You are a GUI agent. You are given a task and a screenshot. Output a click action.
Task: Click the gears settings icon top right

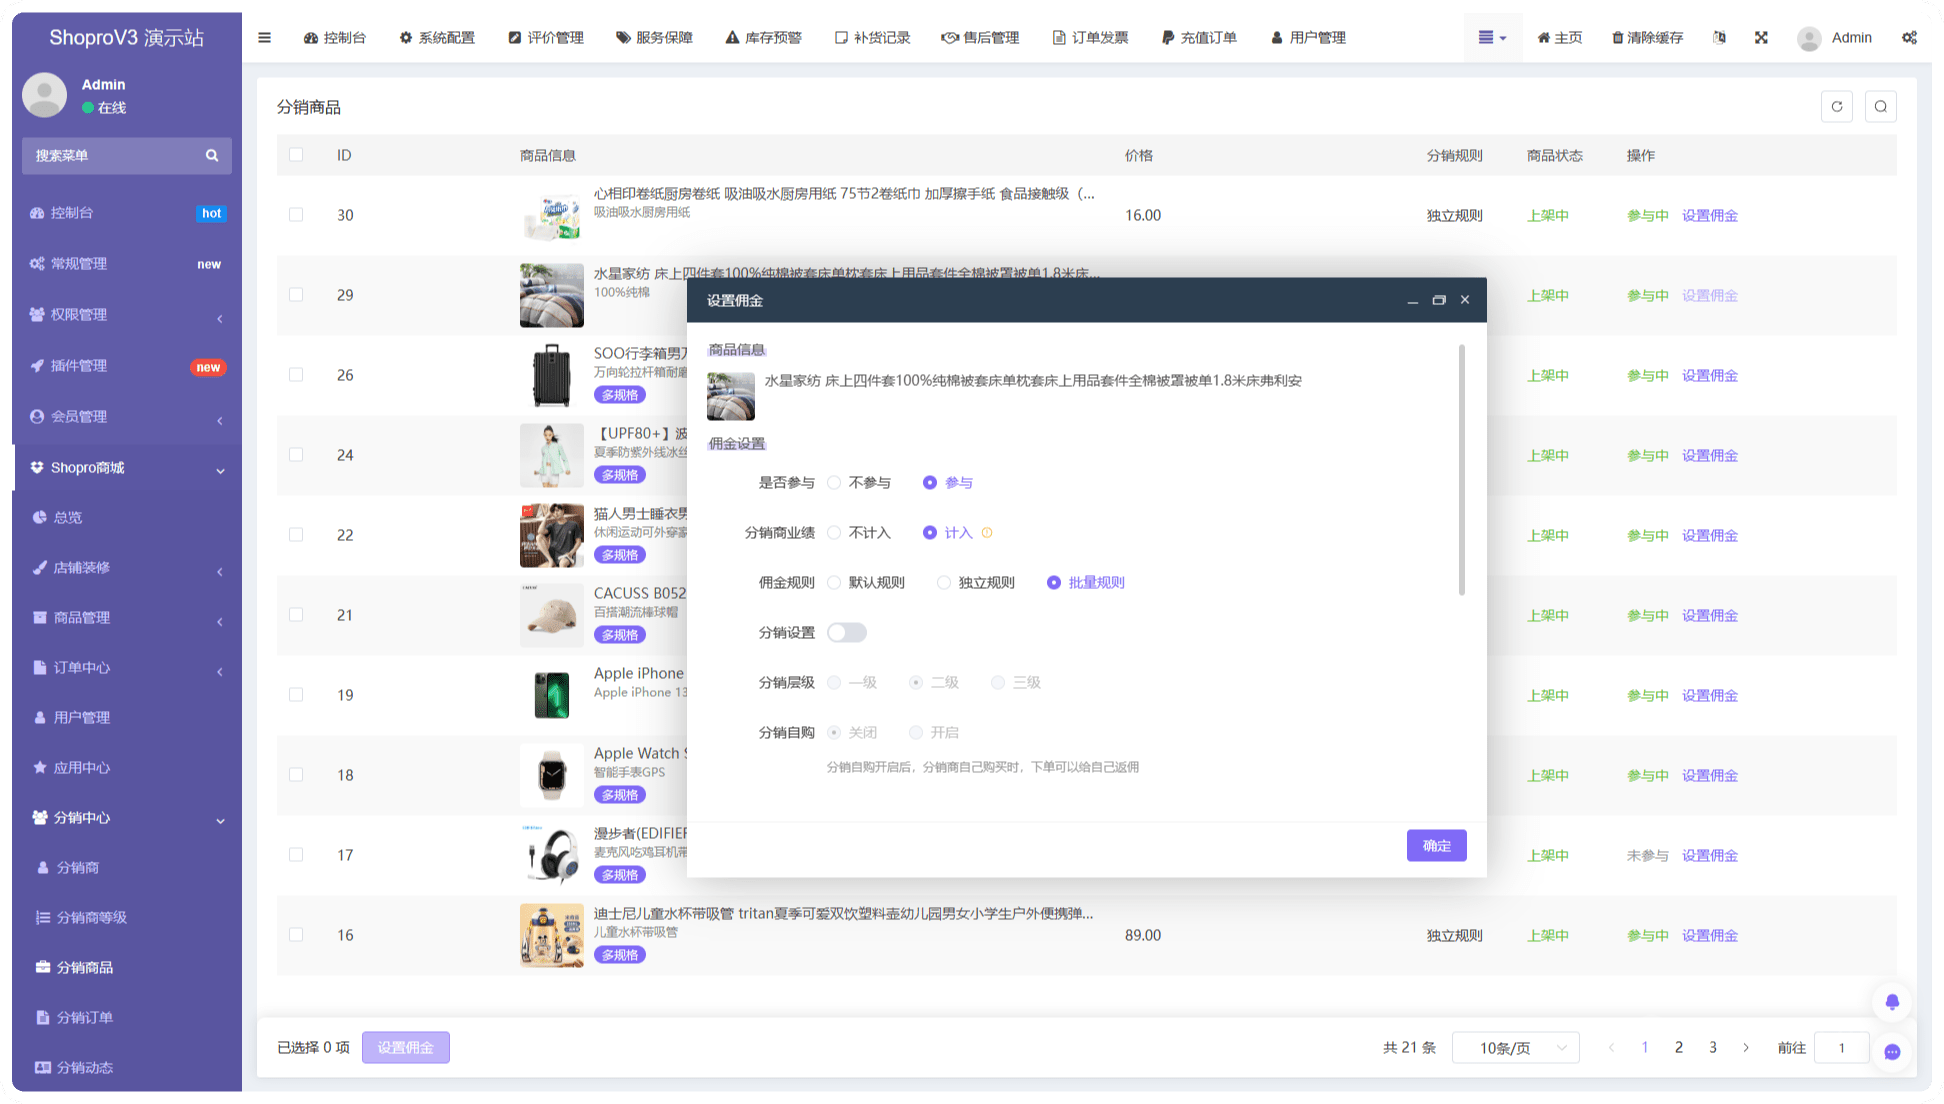[1909, 38]
